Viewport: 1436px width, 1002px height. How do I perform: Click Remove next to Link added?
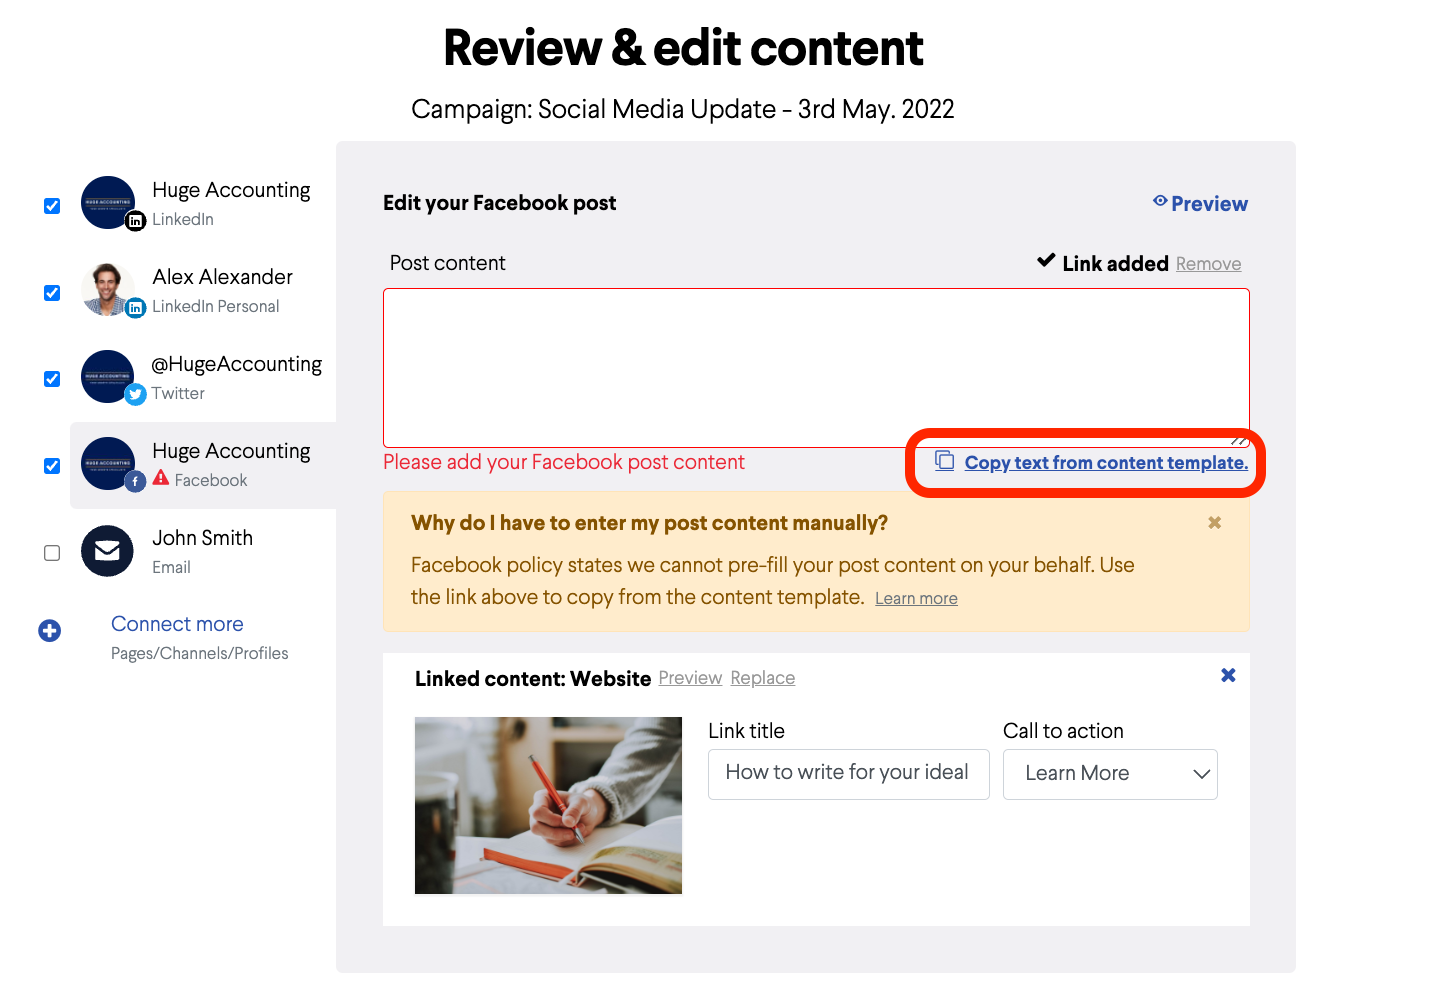tap(1208, 264)
